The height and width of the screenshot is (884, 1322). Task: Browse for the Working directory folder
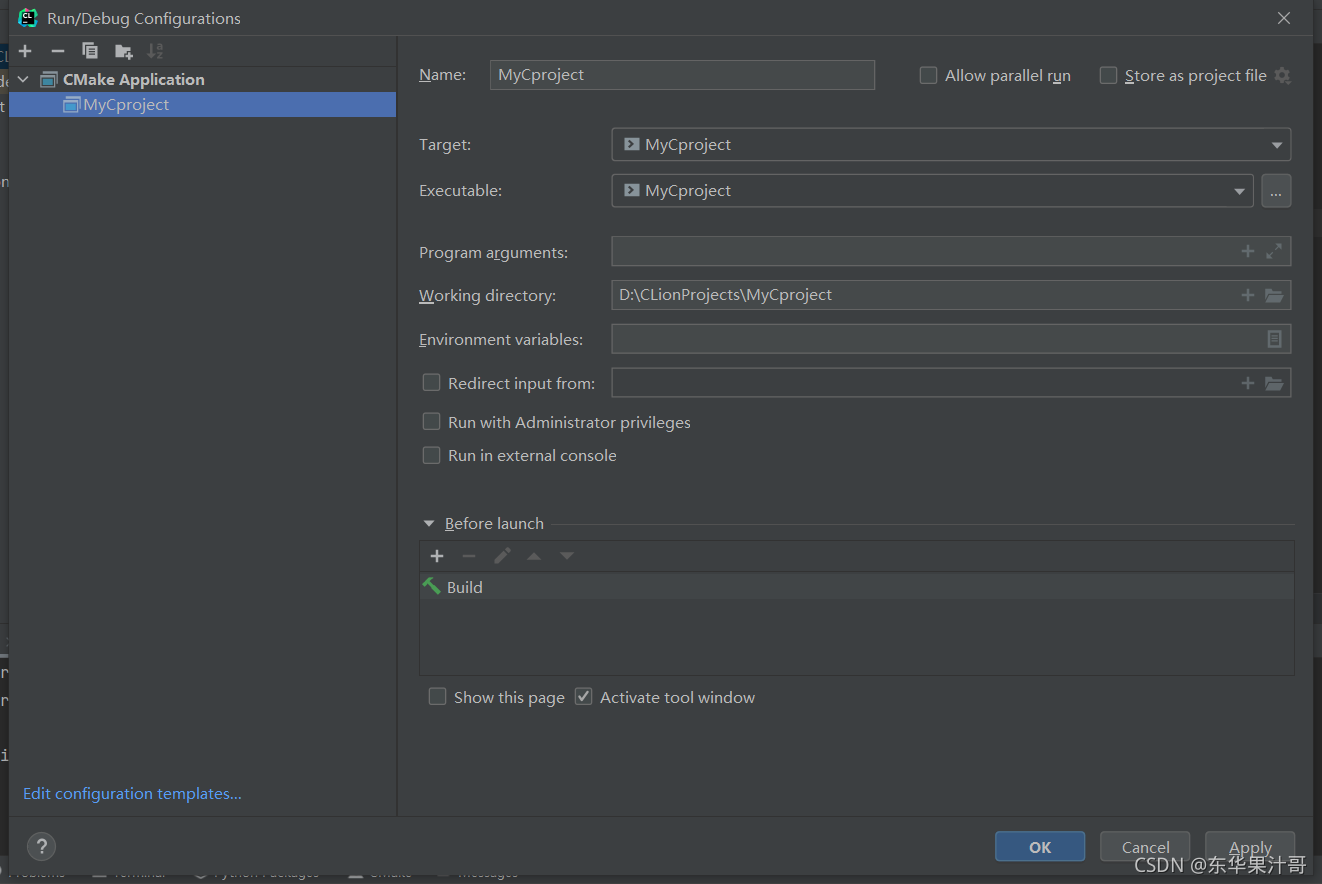pyautogui.click(x=1274, y=295)
